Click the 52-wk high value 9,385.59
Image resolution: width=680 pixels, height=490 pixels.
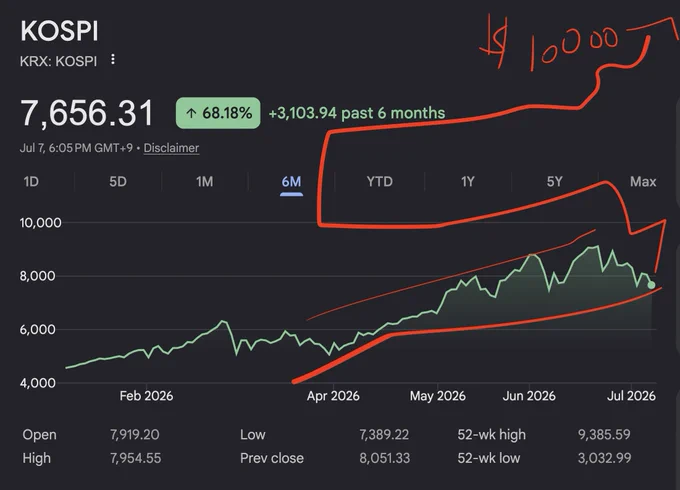point(604,434)
